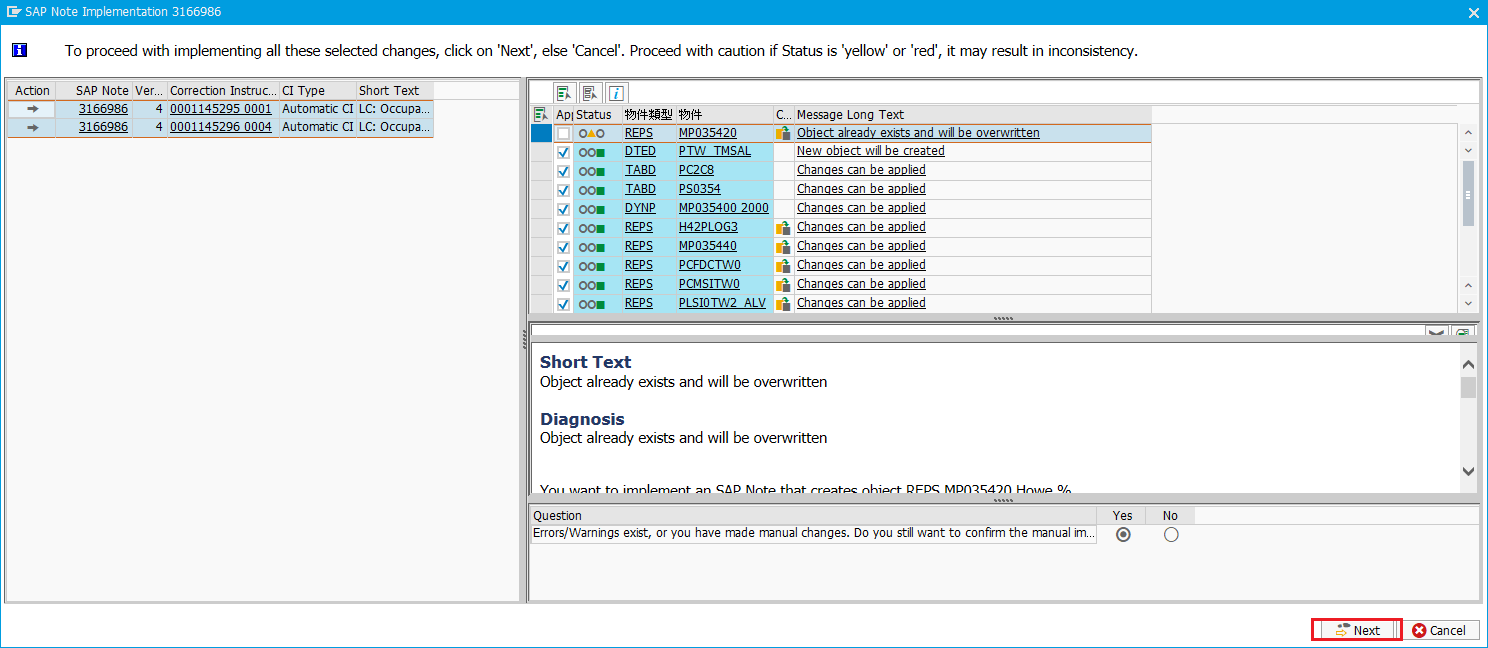
Task: Click the 'Short Text' column header in notes table
Action: 395,91
